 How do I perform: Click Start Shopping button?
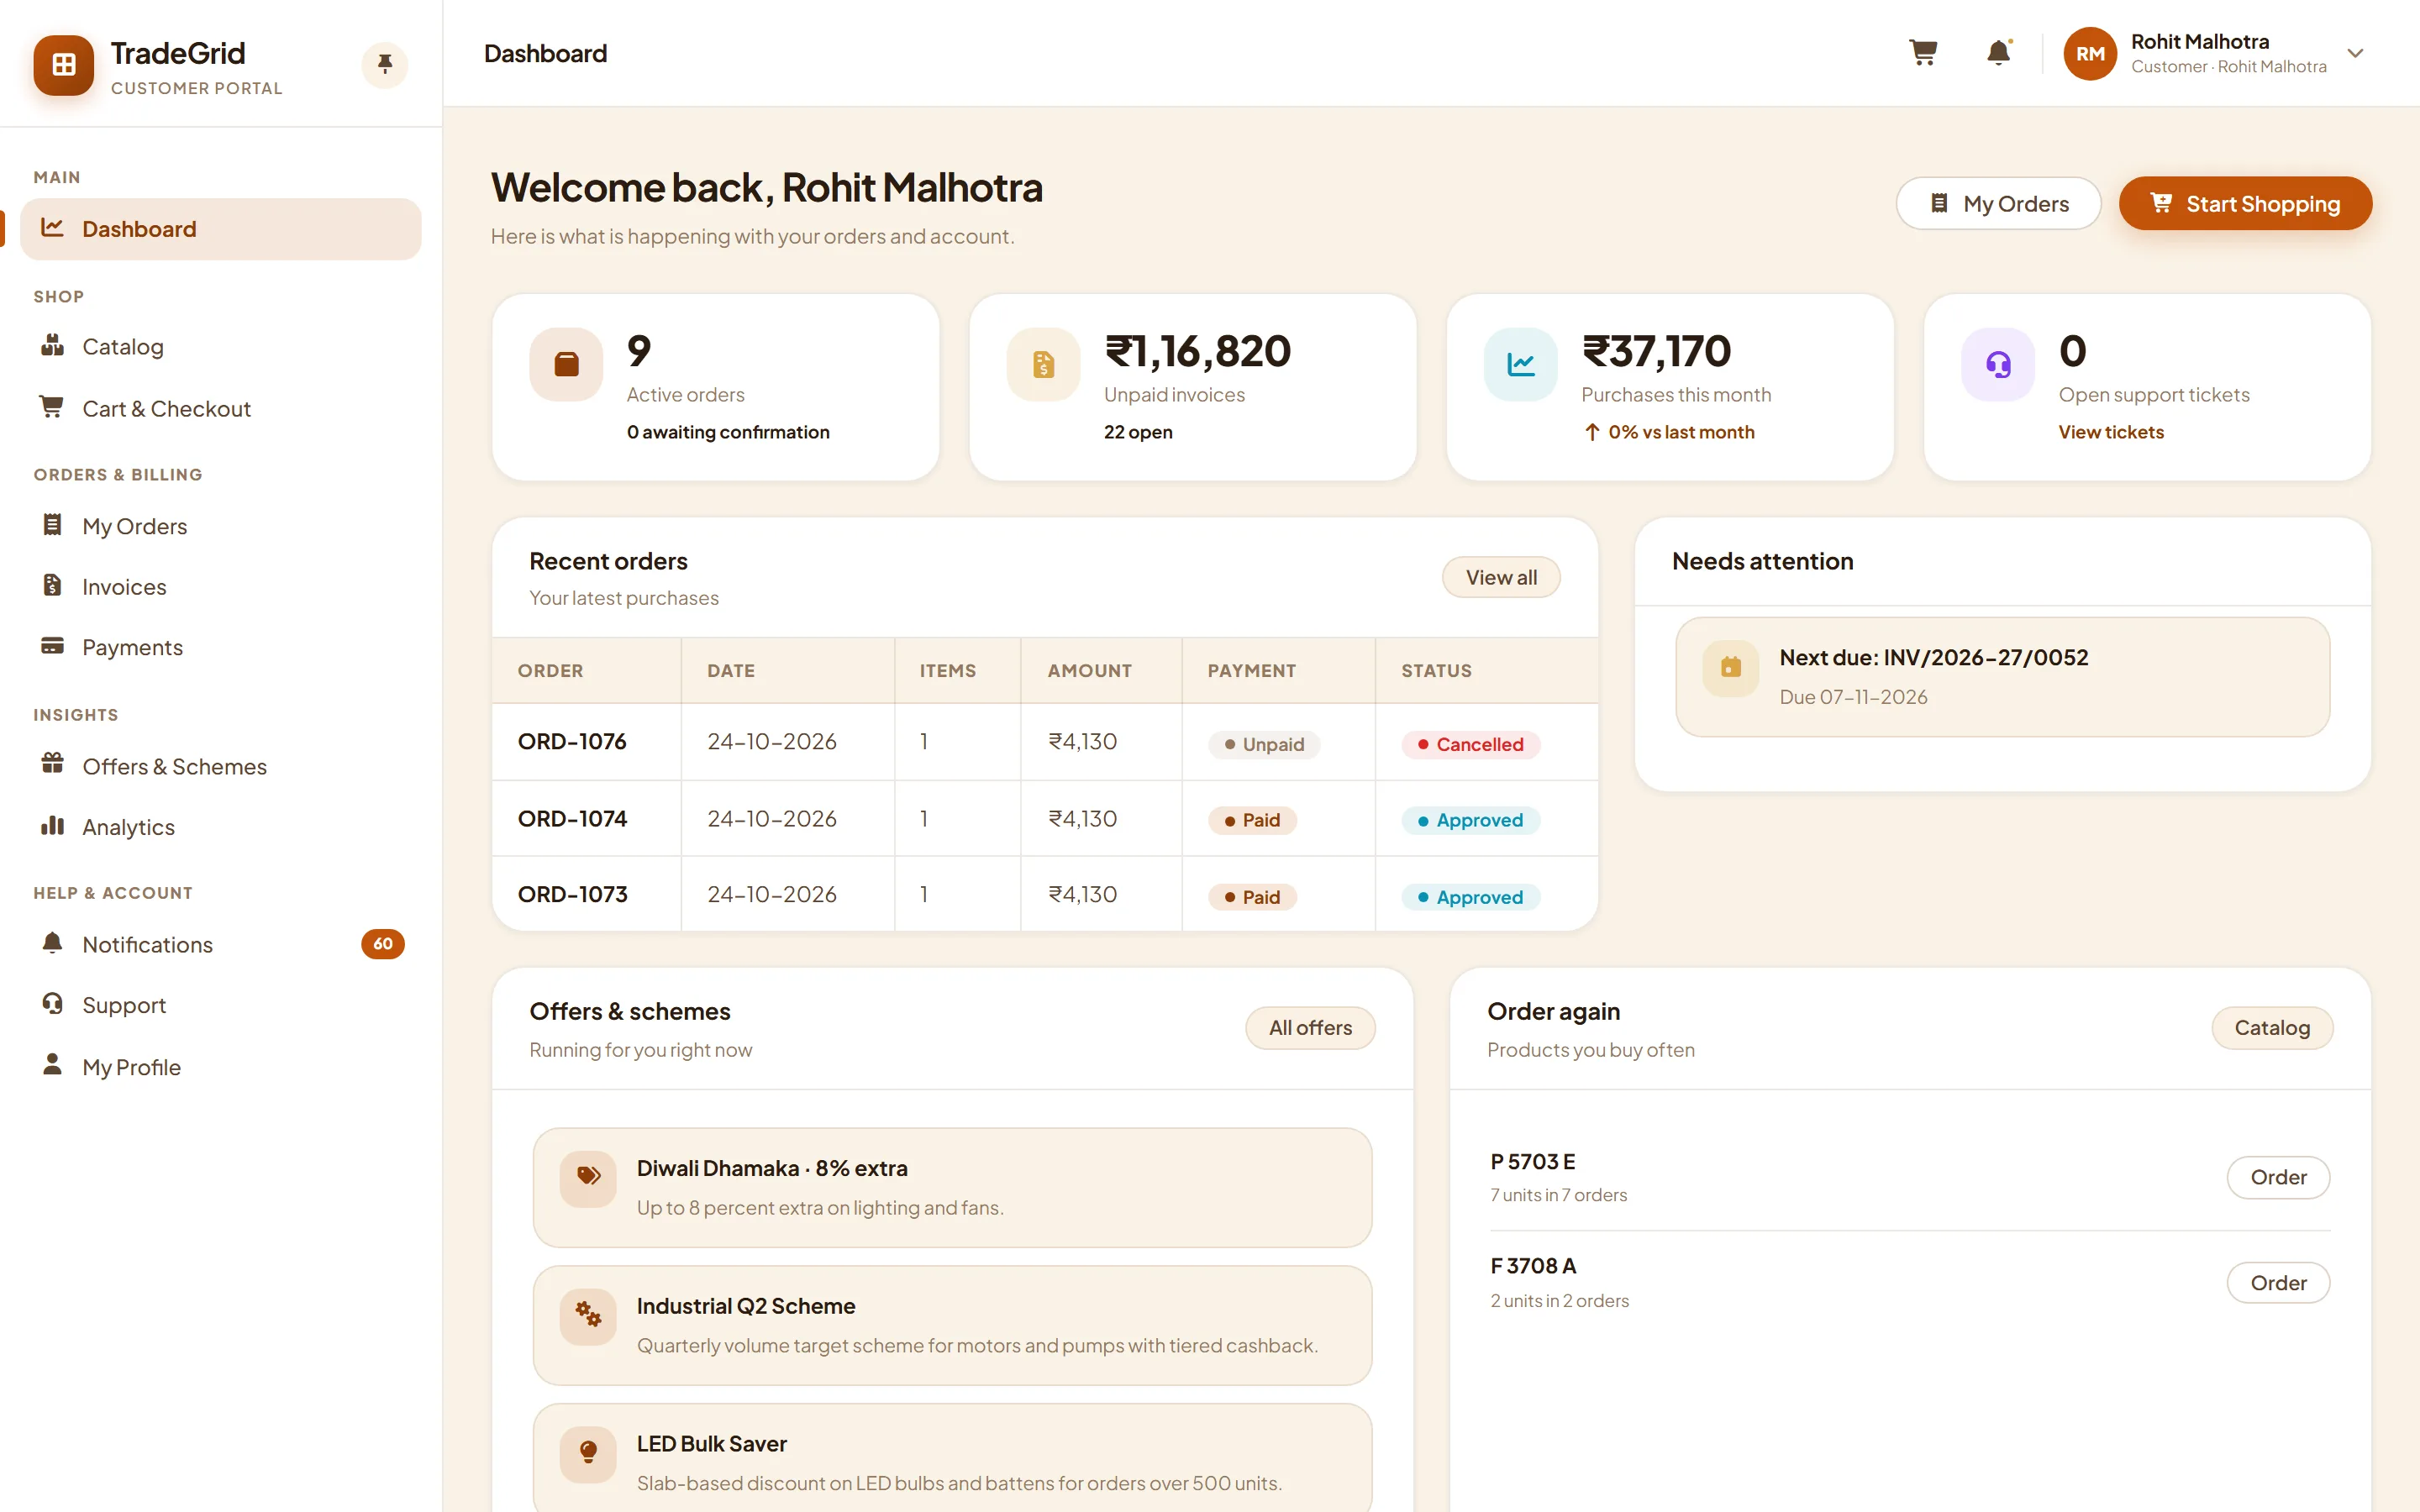pos(2245,204)
